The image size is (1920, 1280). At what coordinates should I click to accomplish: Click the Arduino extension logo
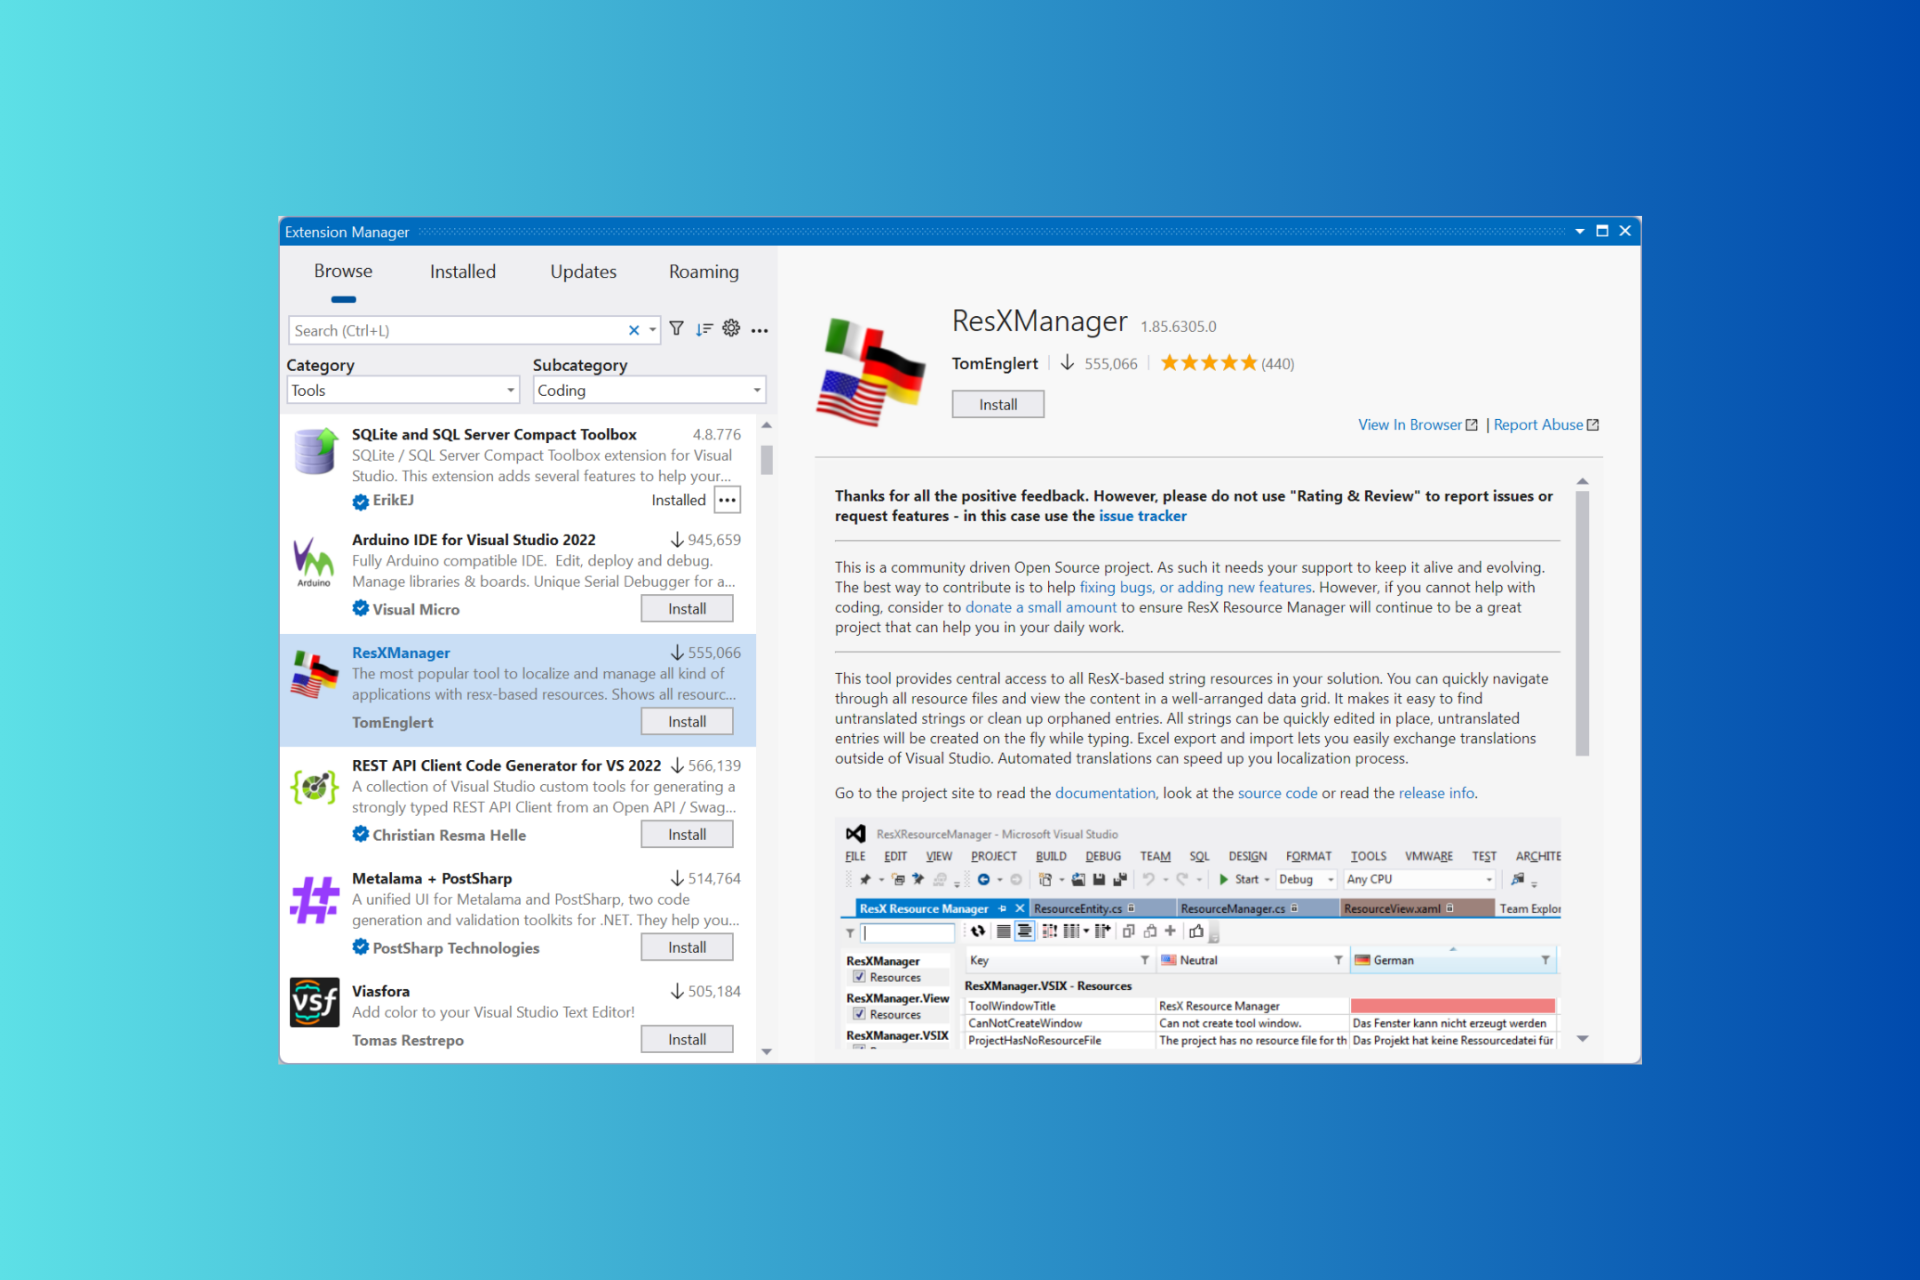314,562
